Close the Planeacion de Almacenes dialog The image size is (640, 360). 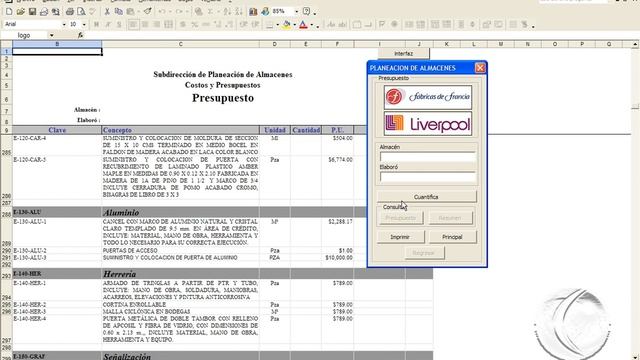pyautogui.click(x=480, y=68)
